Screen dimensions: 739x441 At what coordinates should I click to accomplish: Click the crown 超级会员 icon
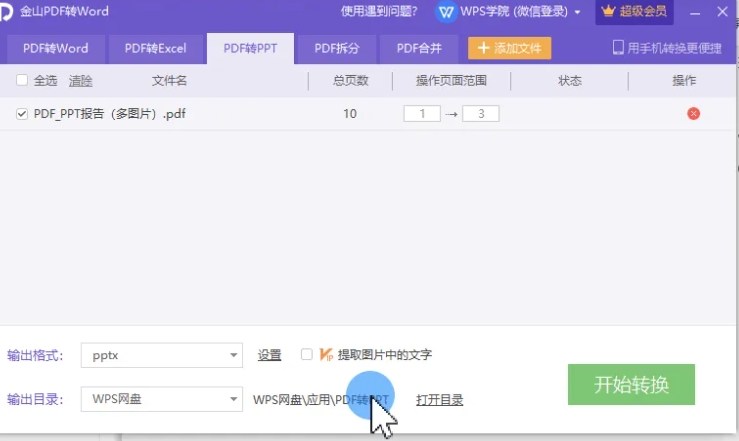pos(608,12)
